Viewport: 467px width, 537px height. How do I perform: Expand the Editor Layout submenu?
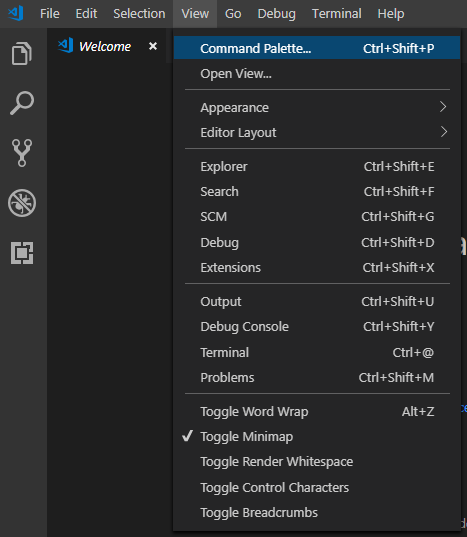coord(317,133)
